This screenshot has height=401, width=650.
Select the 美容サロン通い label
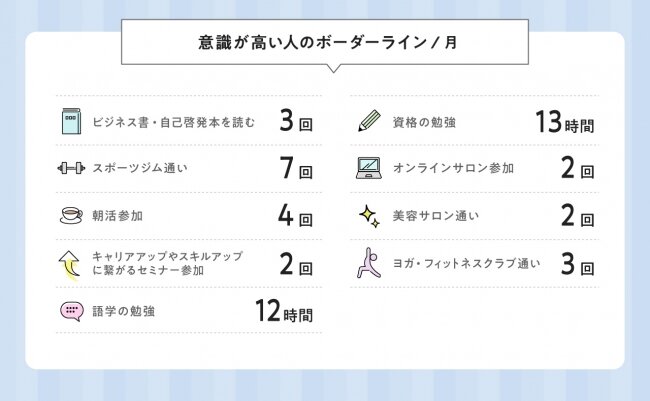[436, 216]
